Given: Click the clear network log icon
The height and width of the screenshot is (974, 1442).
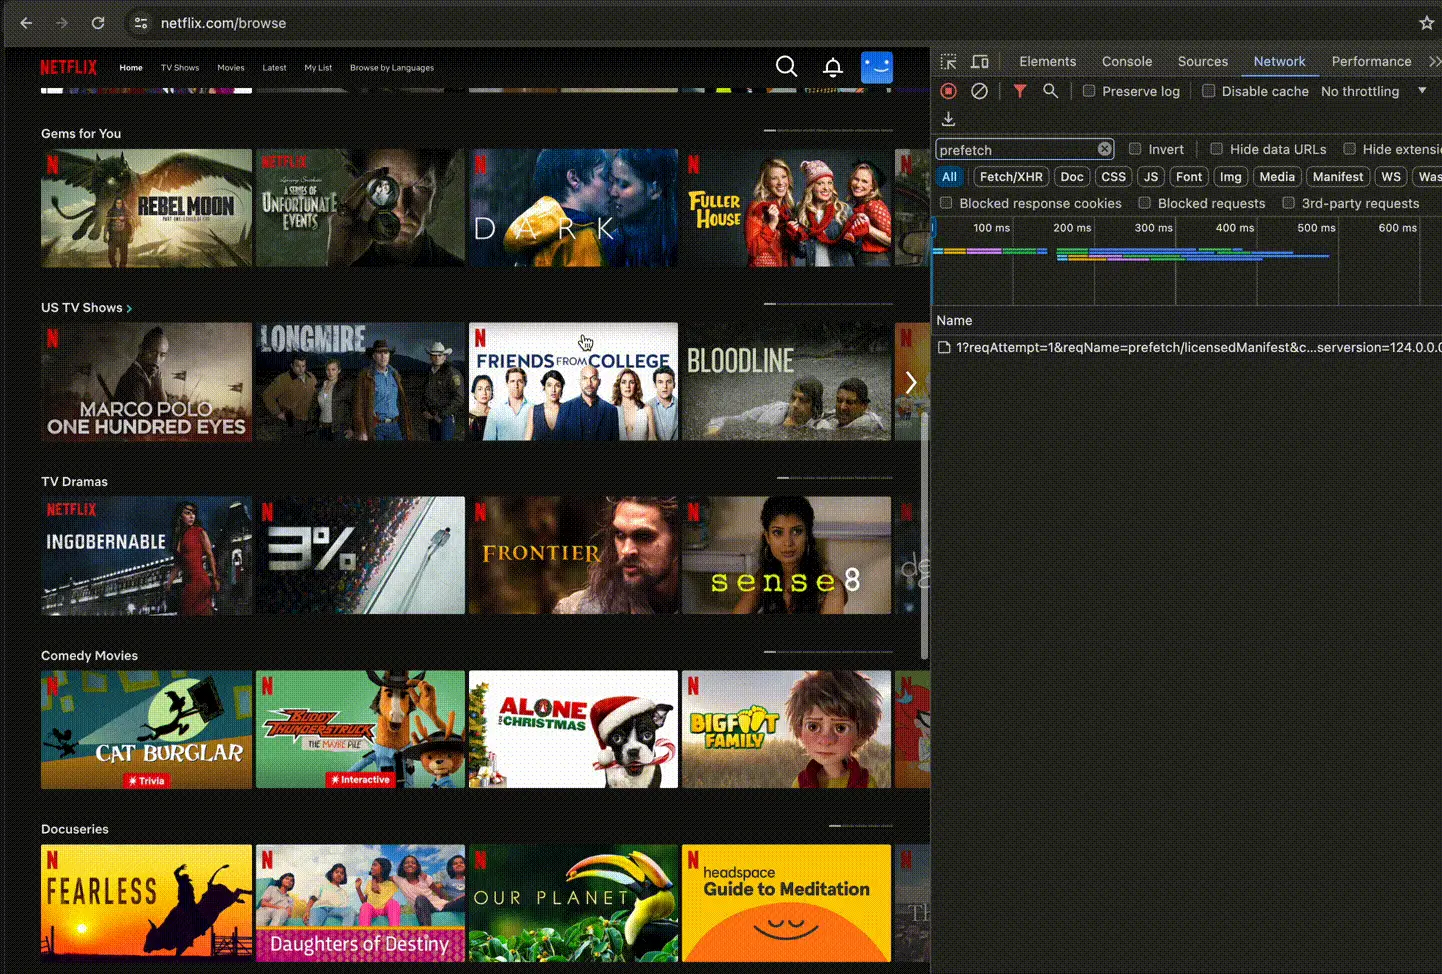Looking at the screenshot, I should coord(979,91).
